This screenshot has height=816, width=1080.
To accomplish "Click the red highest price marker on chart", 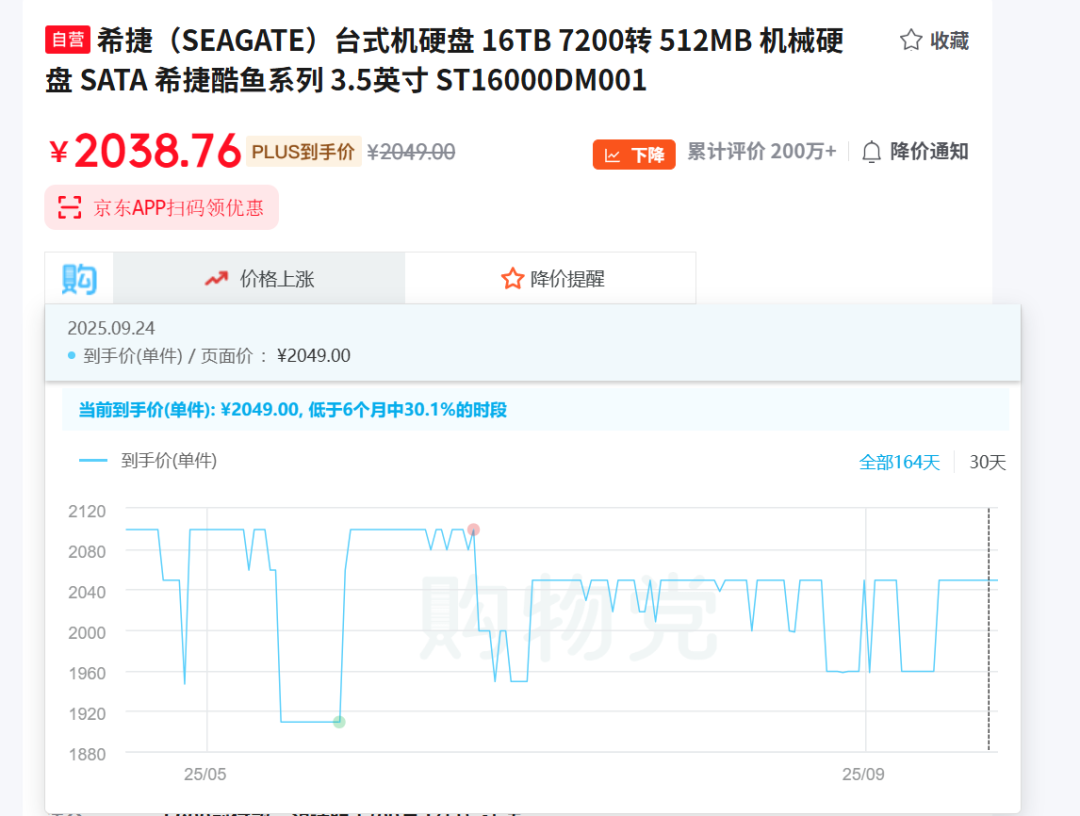I will (x=473, y=530).
